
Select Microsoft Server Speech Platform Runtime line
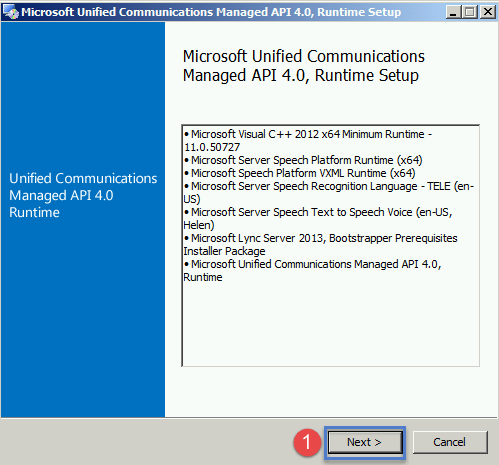303,160
